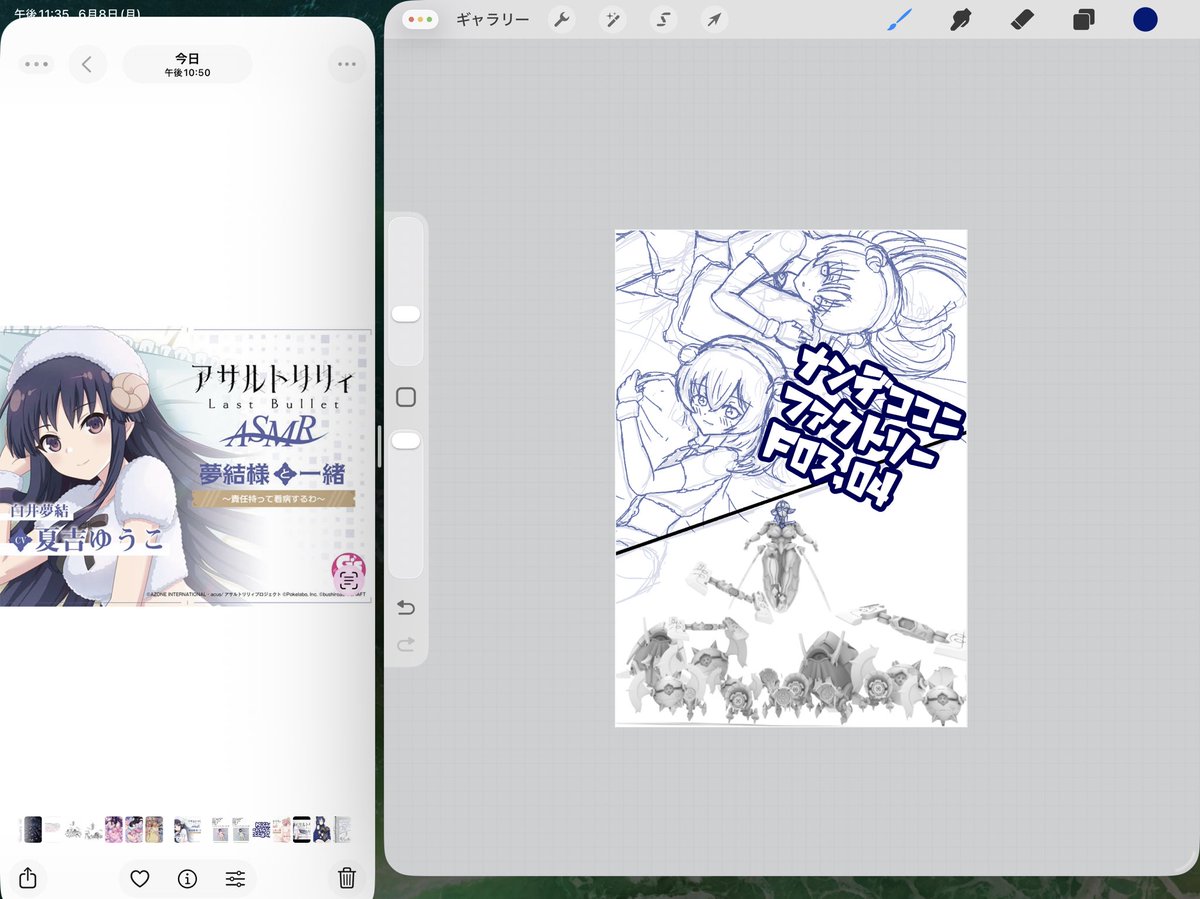This screenshot has width=1200, height=899.
Task: Open Procreate window multitasking dots
Action: pyautogui.click(x=420, y=19)
